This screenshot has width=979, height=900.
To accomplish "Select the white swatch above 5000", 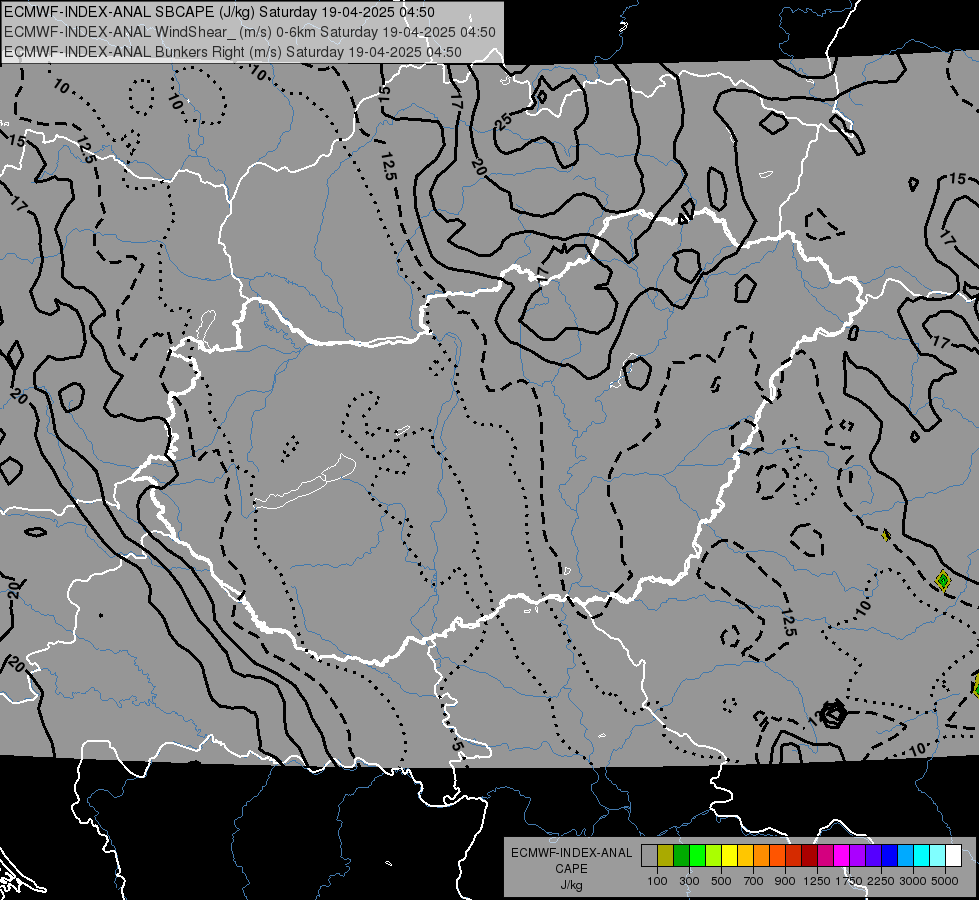I will click(x=953, y=856).
